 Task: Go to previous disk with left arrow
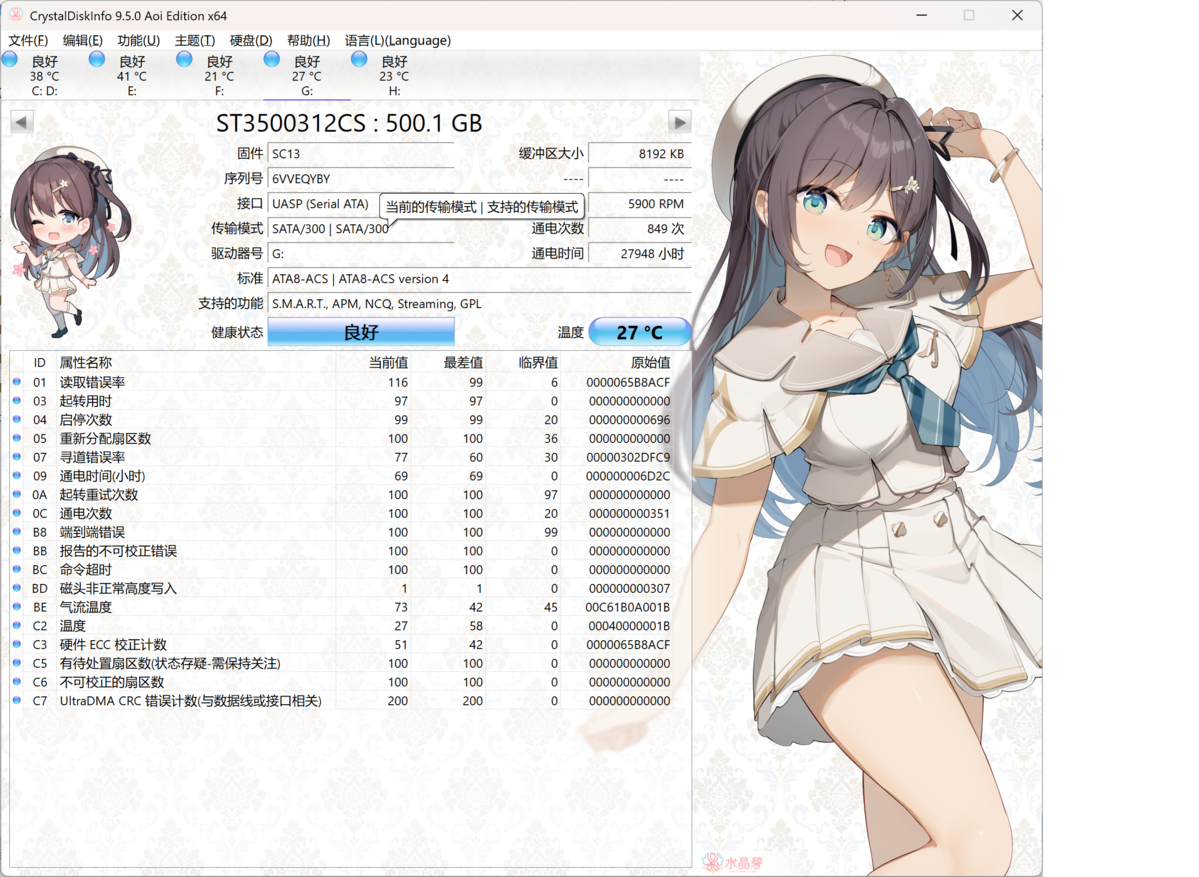(21, 122)
